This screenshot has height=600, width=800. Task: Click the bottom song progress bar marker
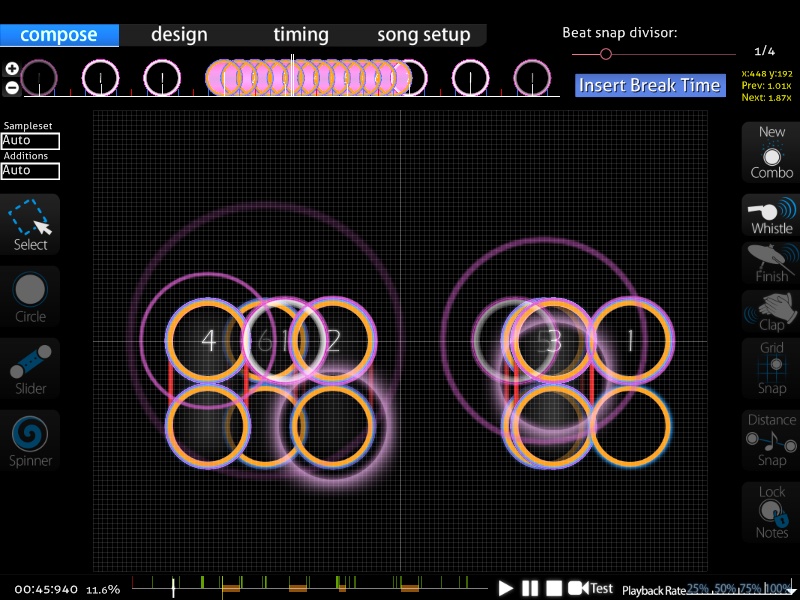pyautogui.click(x=173, y=588)
